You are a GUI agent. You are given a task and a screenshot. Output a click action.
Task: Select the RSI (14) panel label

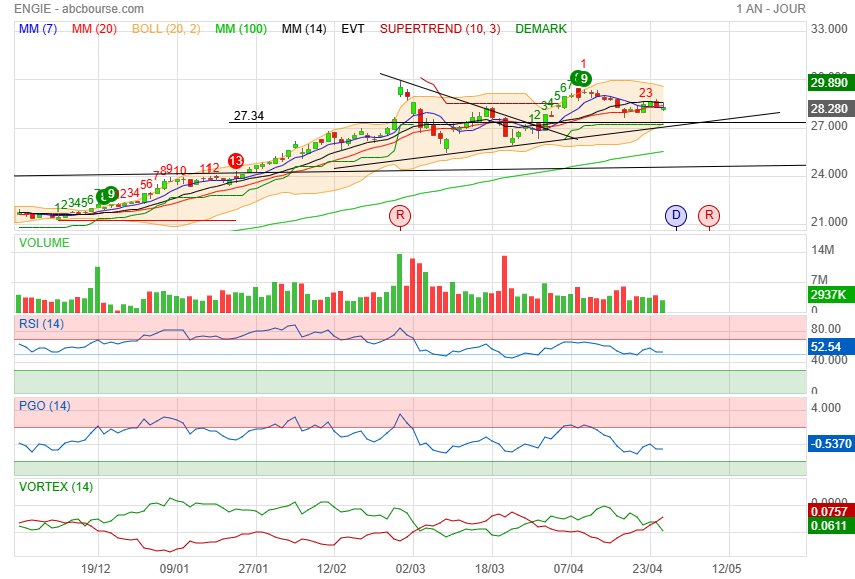pos(41,324)
